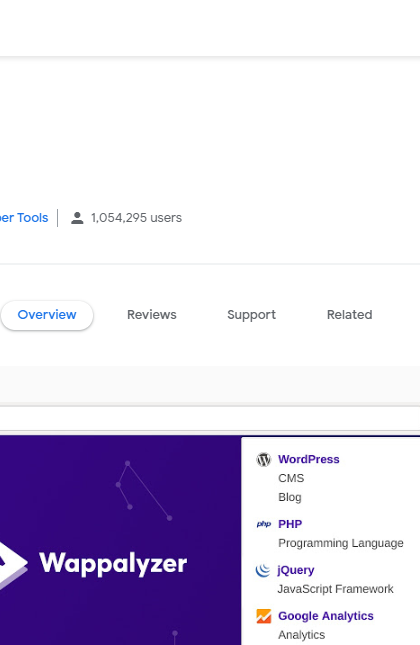Viewport: 420px width, 645px height.
Task: Click the Programming Language label
Action: coord(341,543)
